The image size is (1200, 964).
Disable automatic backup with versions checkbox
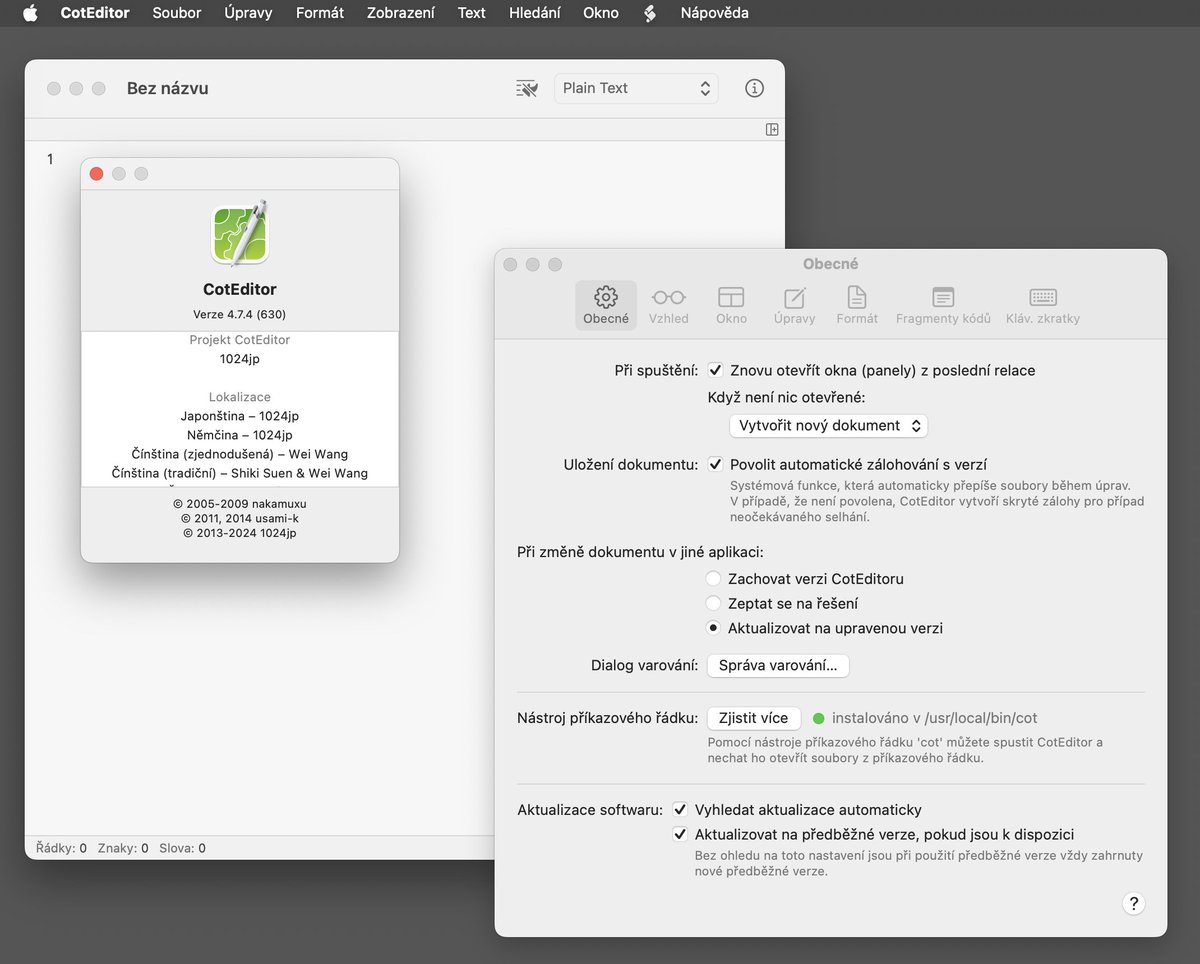coord(715,464)
